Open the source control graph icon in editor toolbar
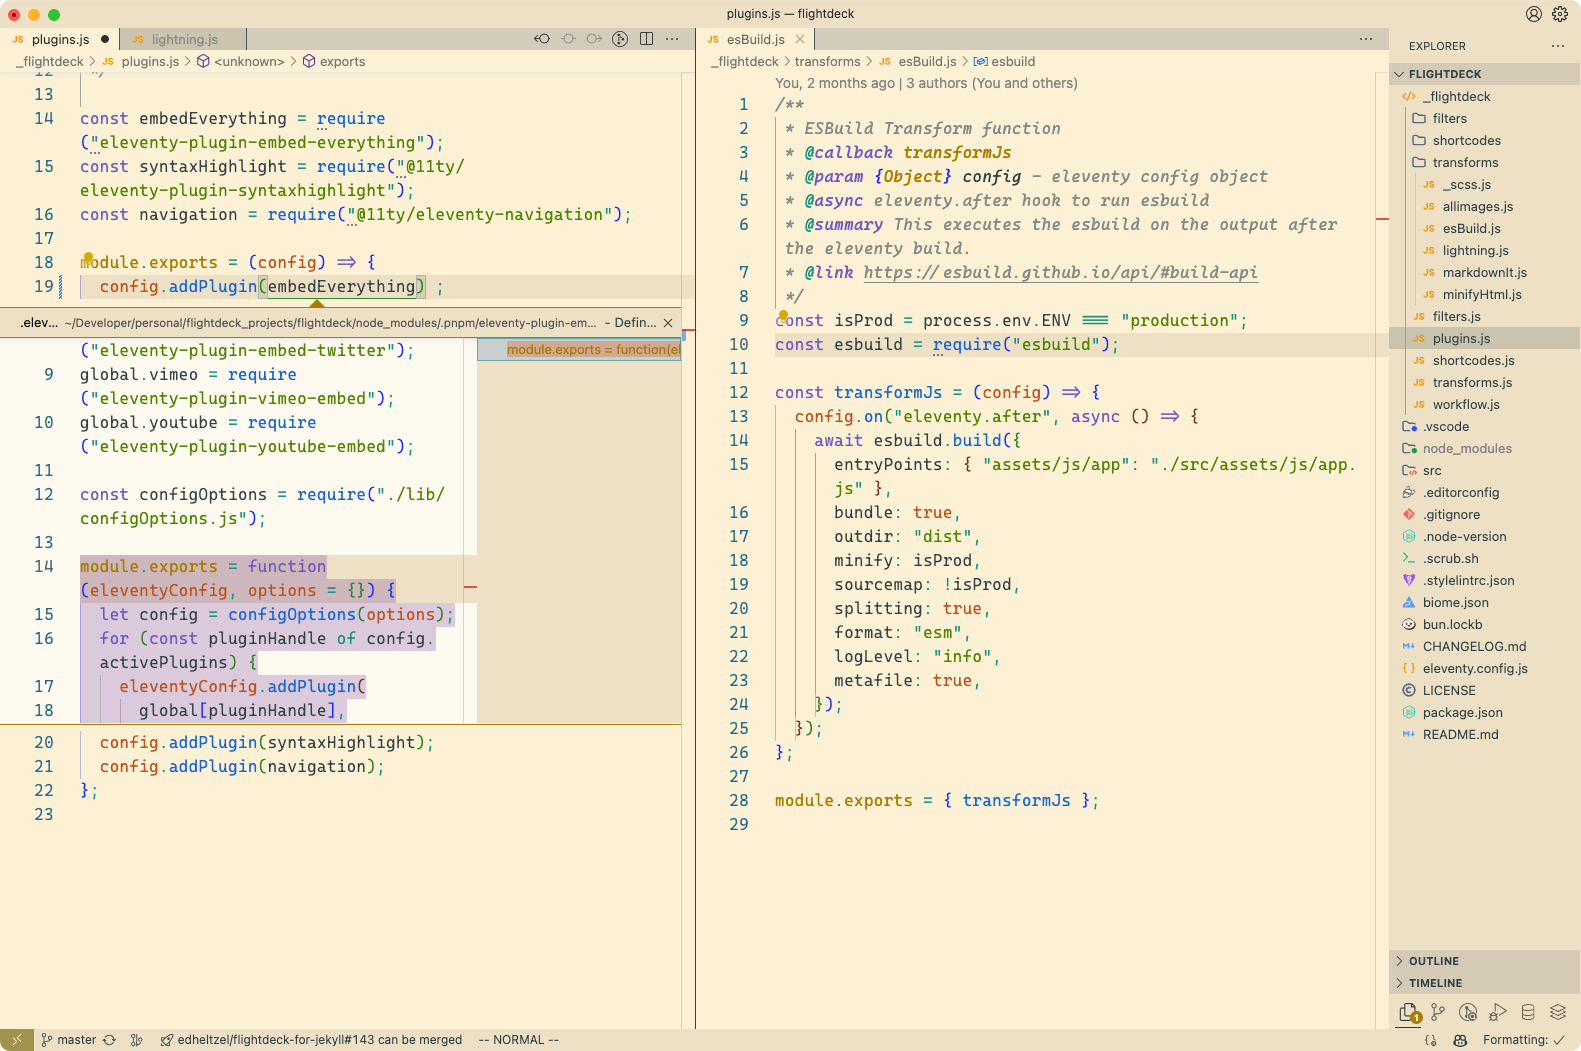Image resolution: width=1581 pixels, height=1051 pixels. point(620,39)
